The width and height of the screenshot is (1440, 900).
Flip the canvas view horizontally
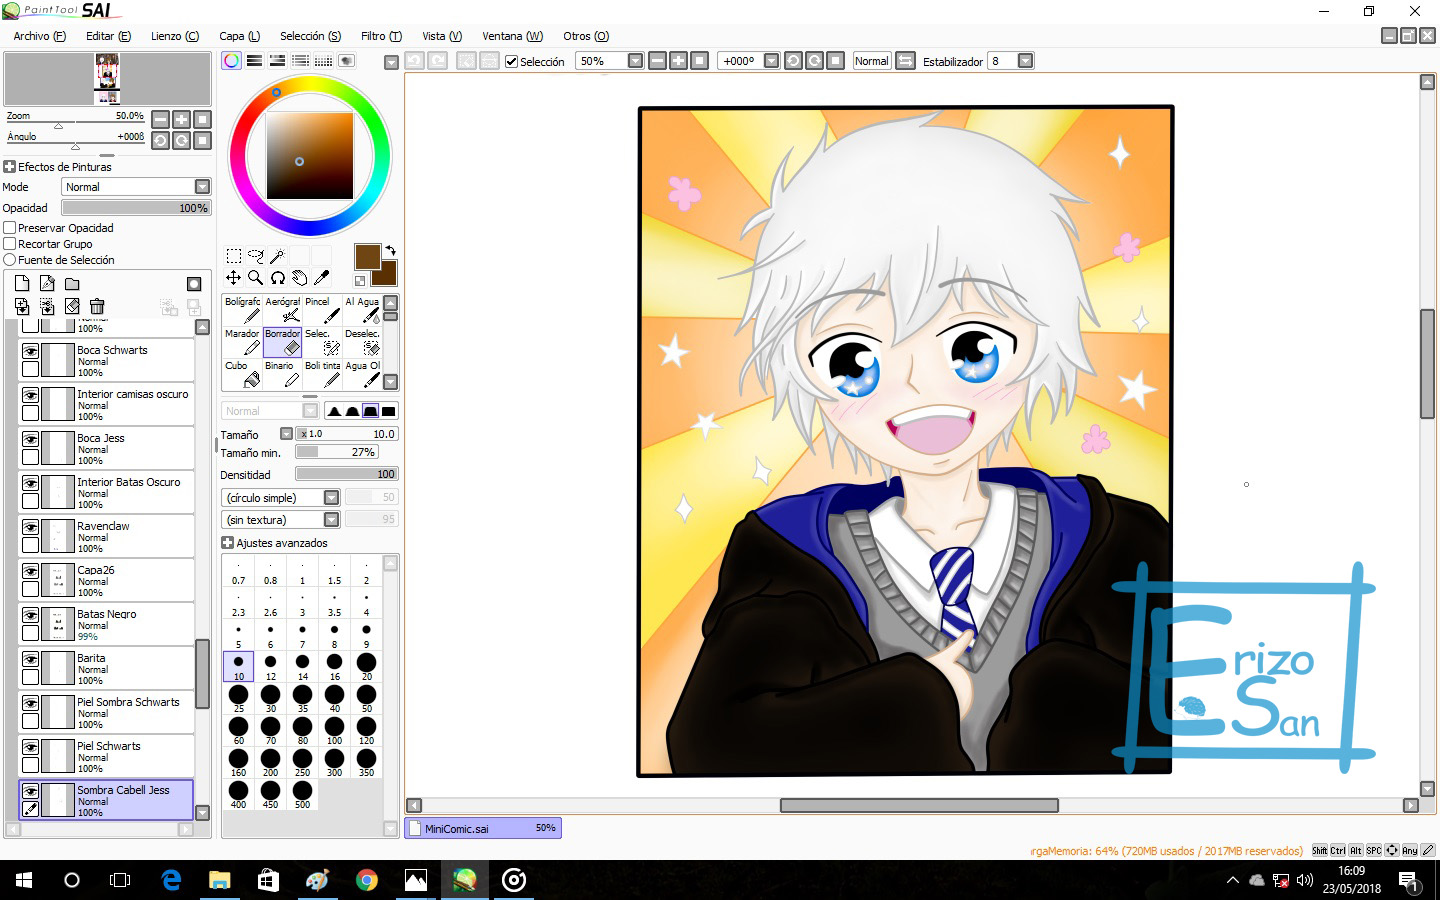coord(905,61)
